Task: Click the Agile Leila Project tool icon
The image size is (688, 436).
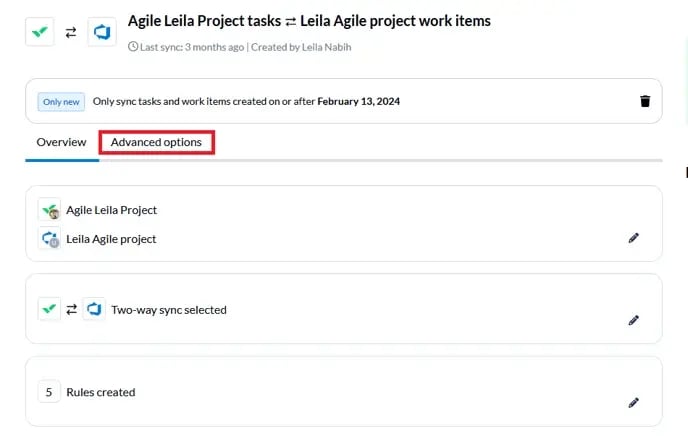Action: coord(50,210)
